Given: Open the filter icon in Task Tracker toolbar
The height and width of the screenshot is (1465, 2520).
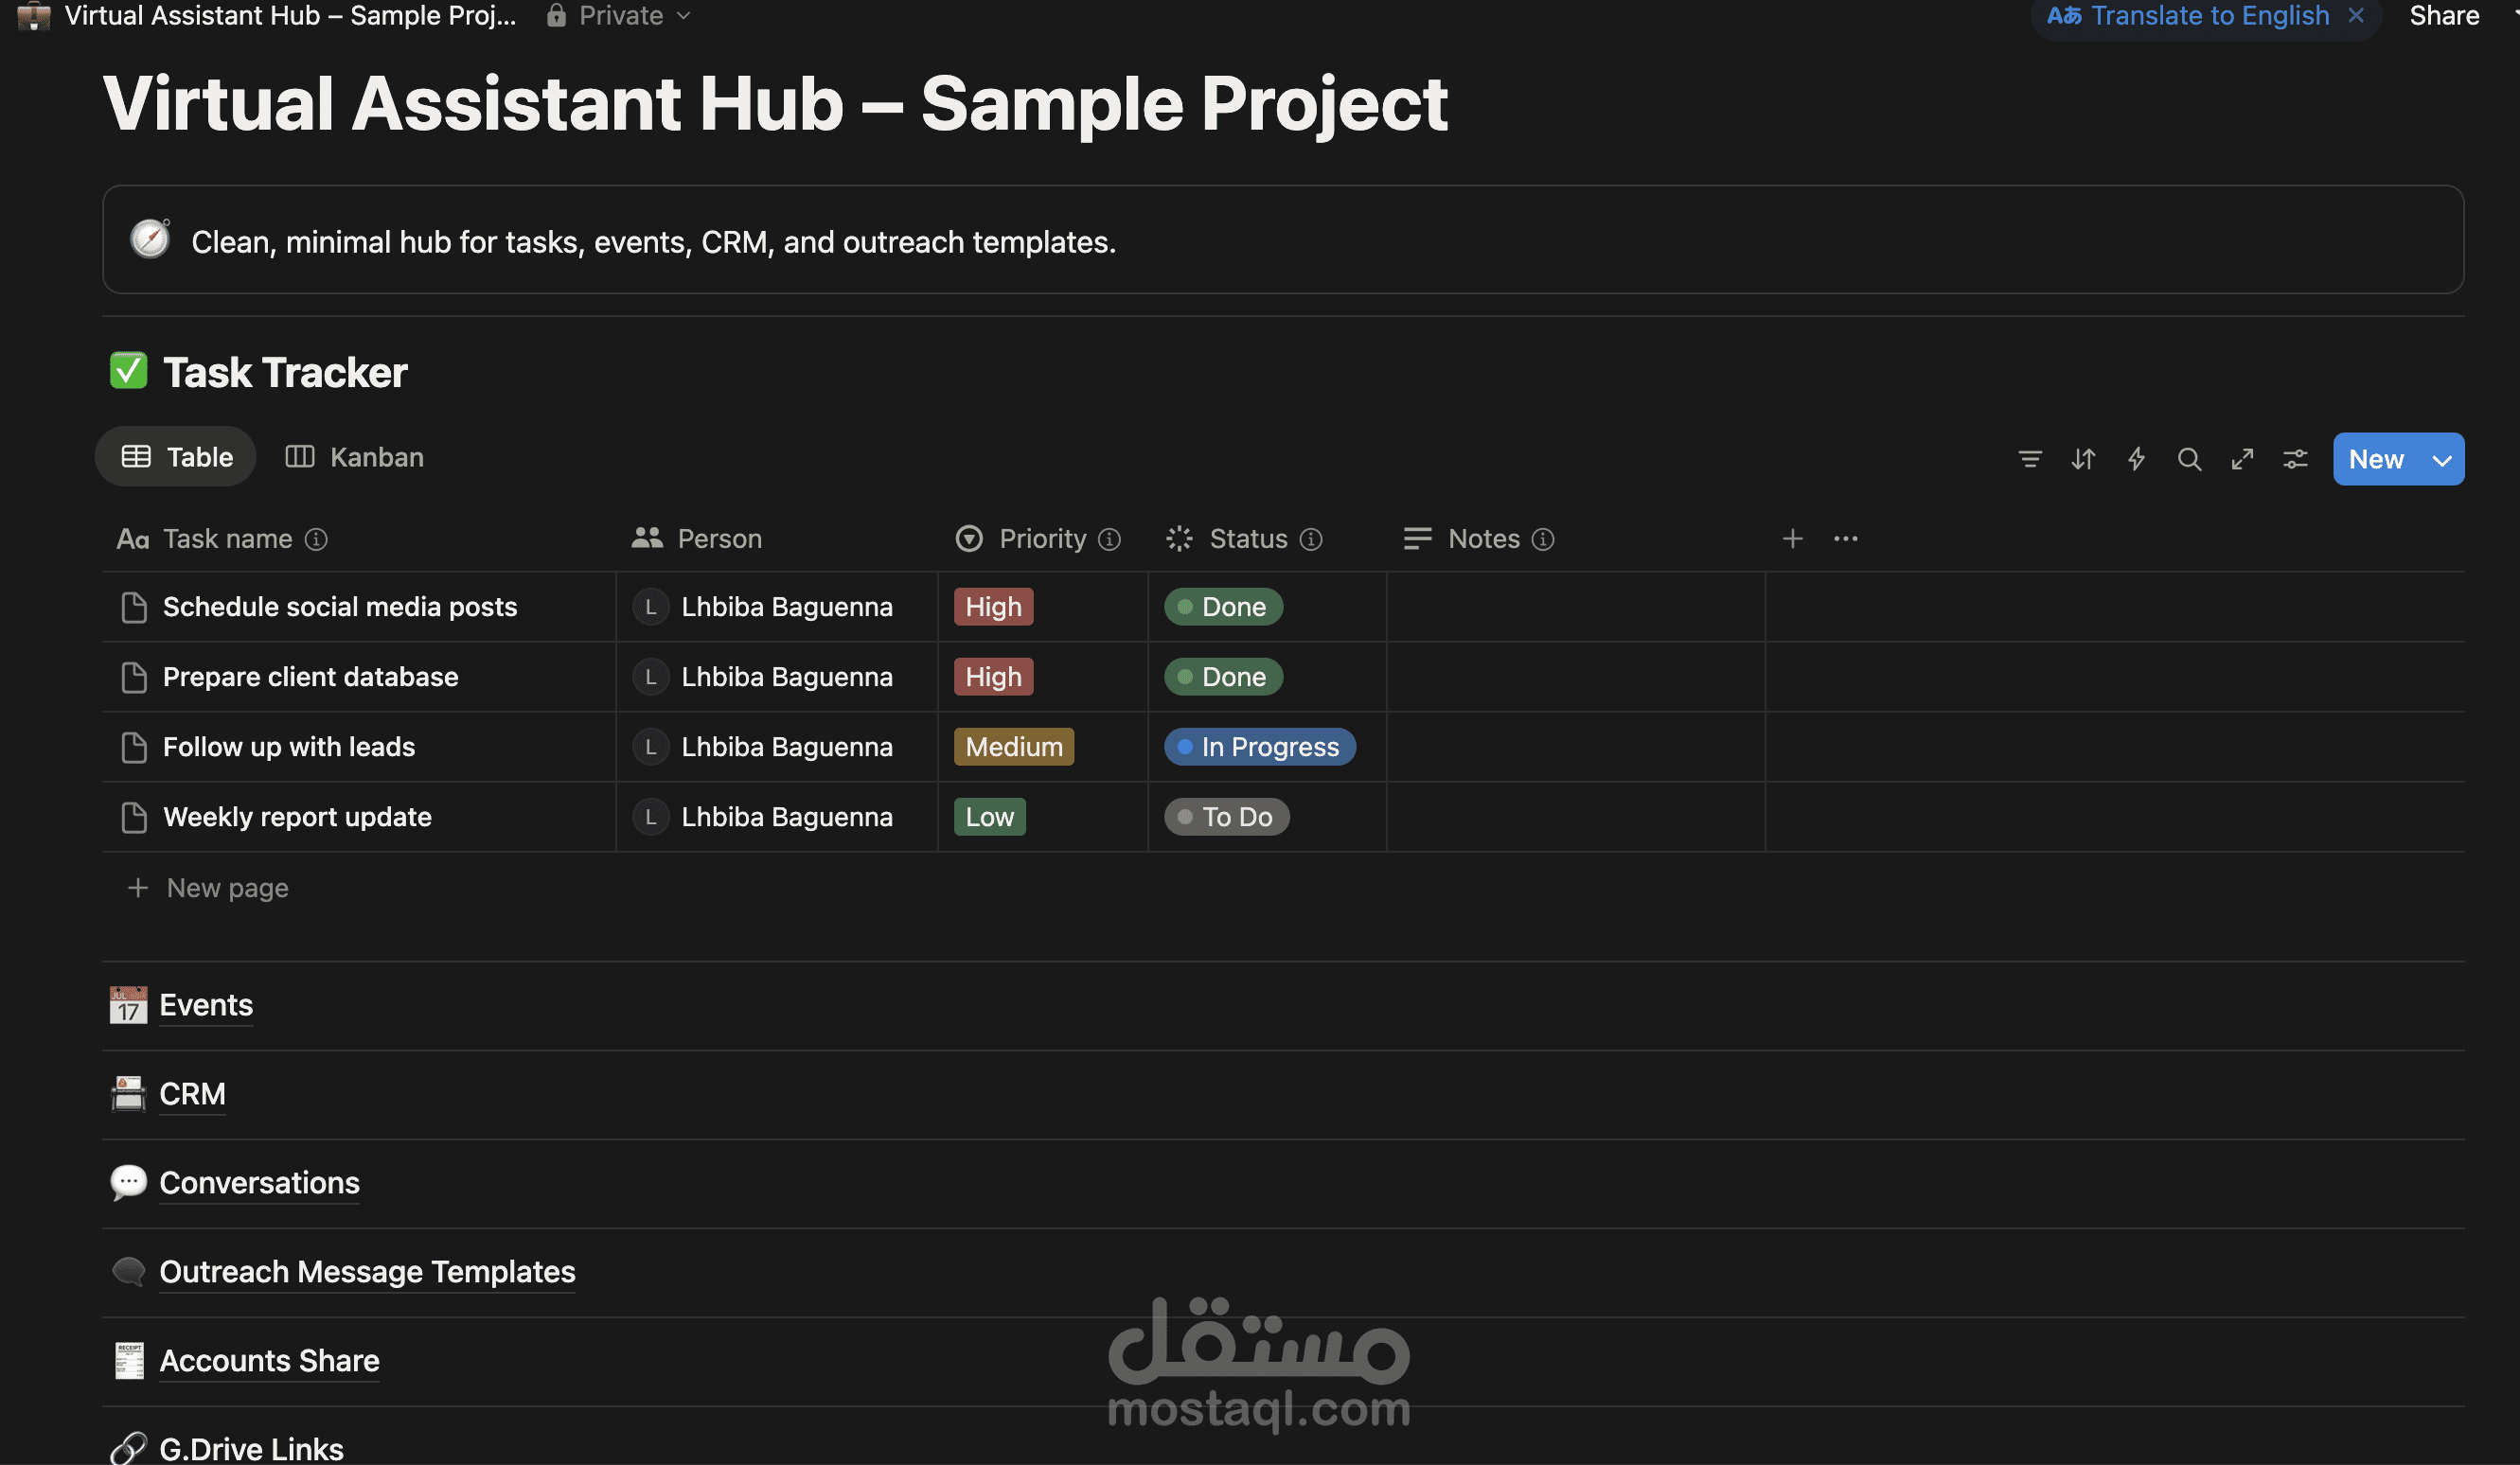Looking at the screenshot, I should [2030, 459].
